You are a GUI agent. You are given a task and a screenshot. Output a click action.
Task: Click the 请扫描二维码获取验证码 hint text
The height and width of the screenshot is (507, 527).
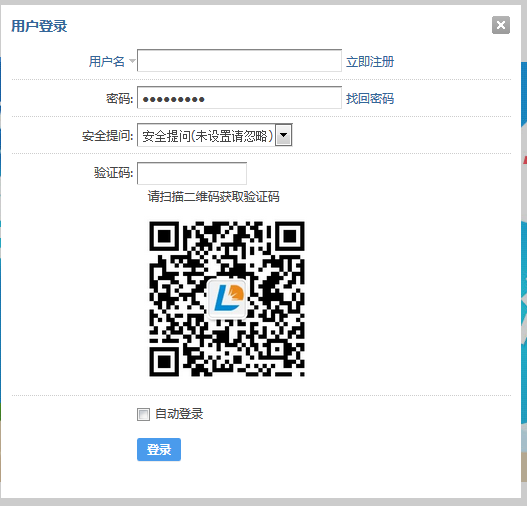(x=213, y=197)
